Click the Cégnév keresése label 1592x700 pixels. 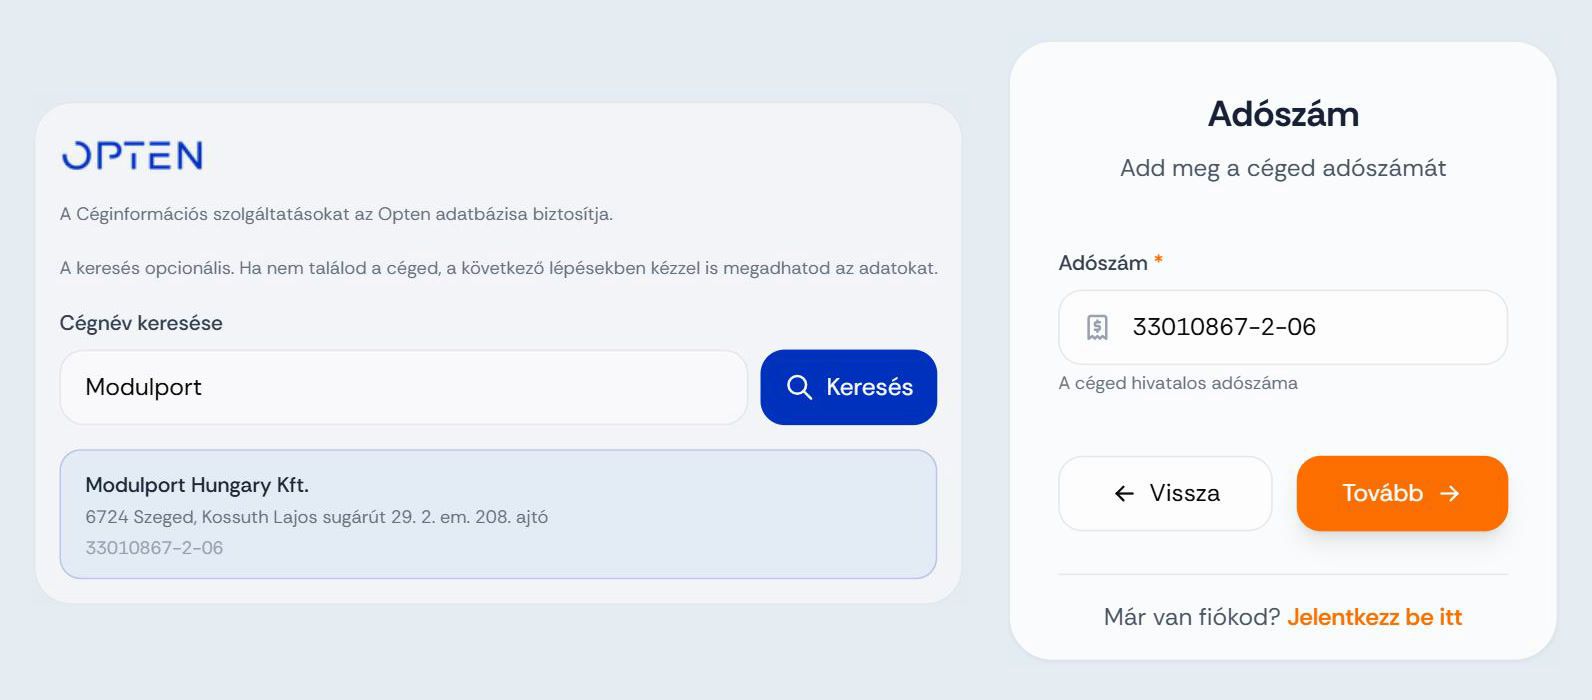click(x=141, y=323)
